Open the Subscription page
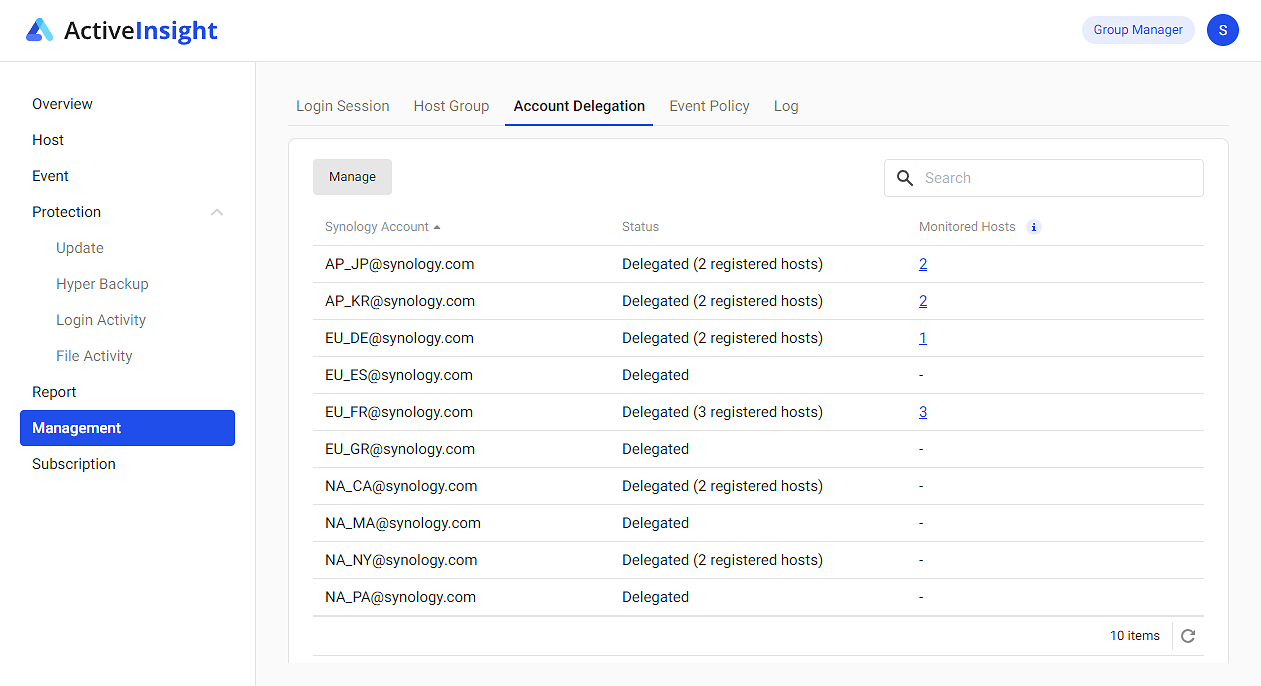Screen dimensions: 1261x686 tap(73, 463)
